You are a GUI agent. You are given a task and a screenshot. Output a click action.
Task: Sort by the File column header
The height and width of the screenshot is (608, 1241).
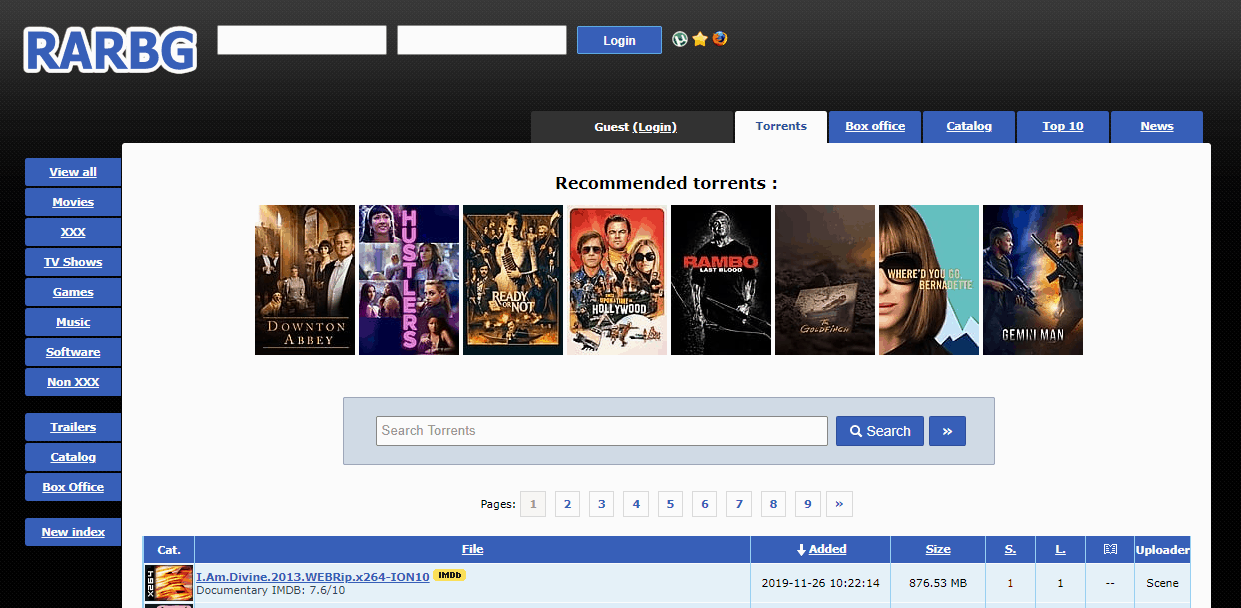[473, 549]
